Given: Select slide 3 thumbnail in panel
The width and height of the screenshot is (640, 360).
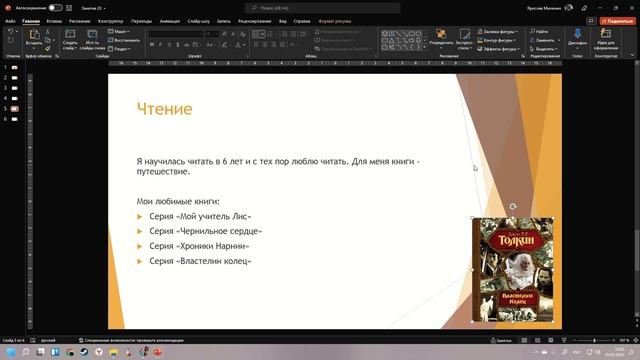Looking at the screenshot, I should click(14, 88).
